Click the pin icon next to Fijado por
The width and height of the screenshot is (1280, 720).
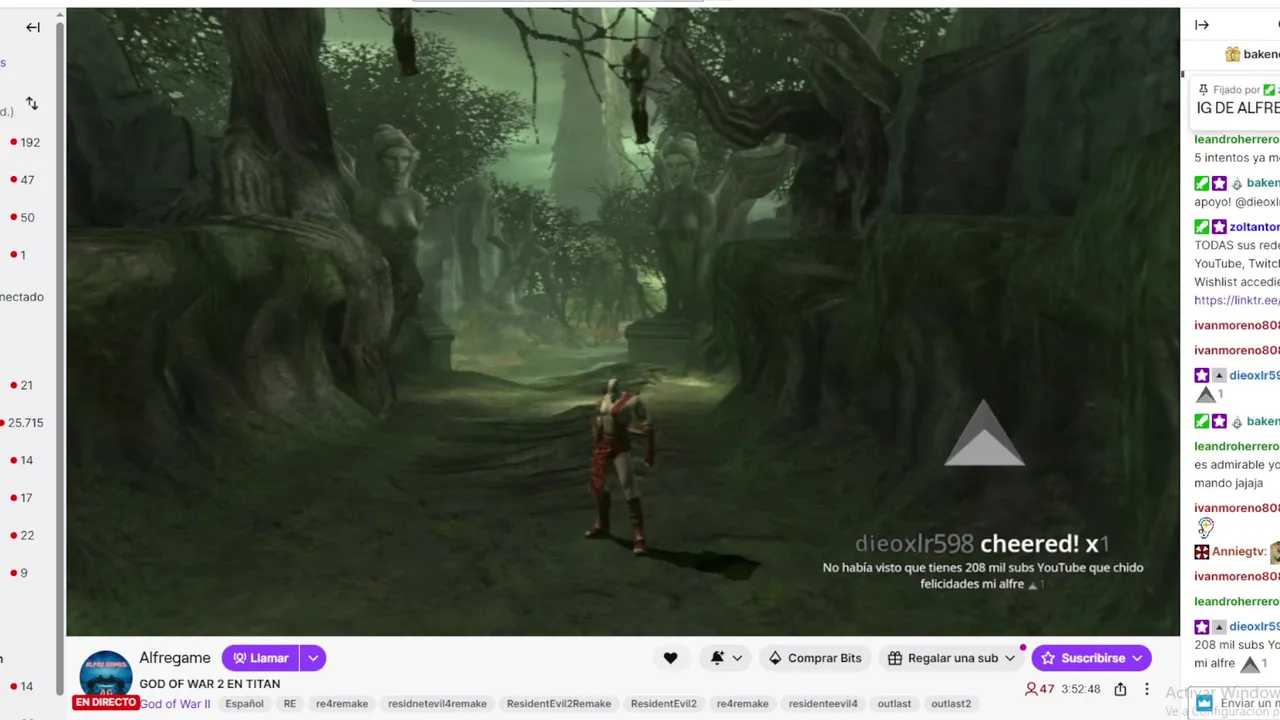(1203, 89)
